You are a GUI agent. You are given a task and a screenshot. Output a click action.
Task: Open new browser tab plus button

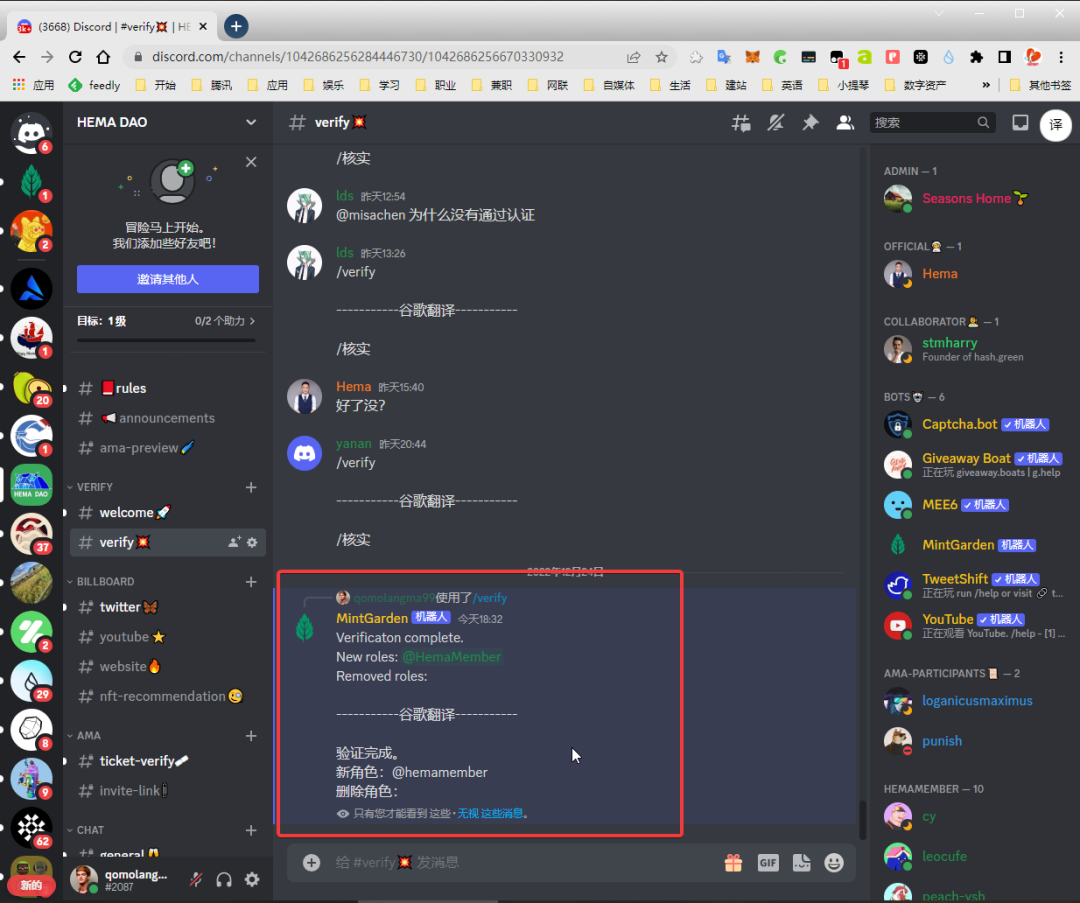tap(236, 26)
